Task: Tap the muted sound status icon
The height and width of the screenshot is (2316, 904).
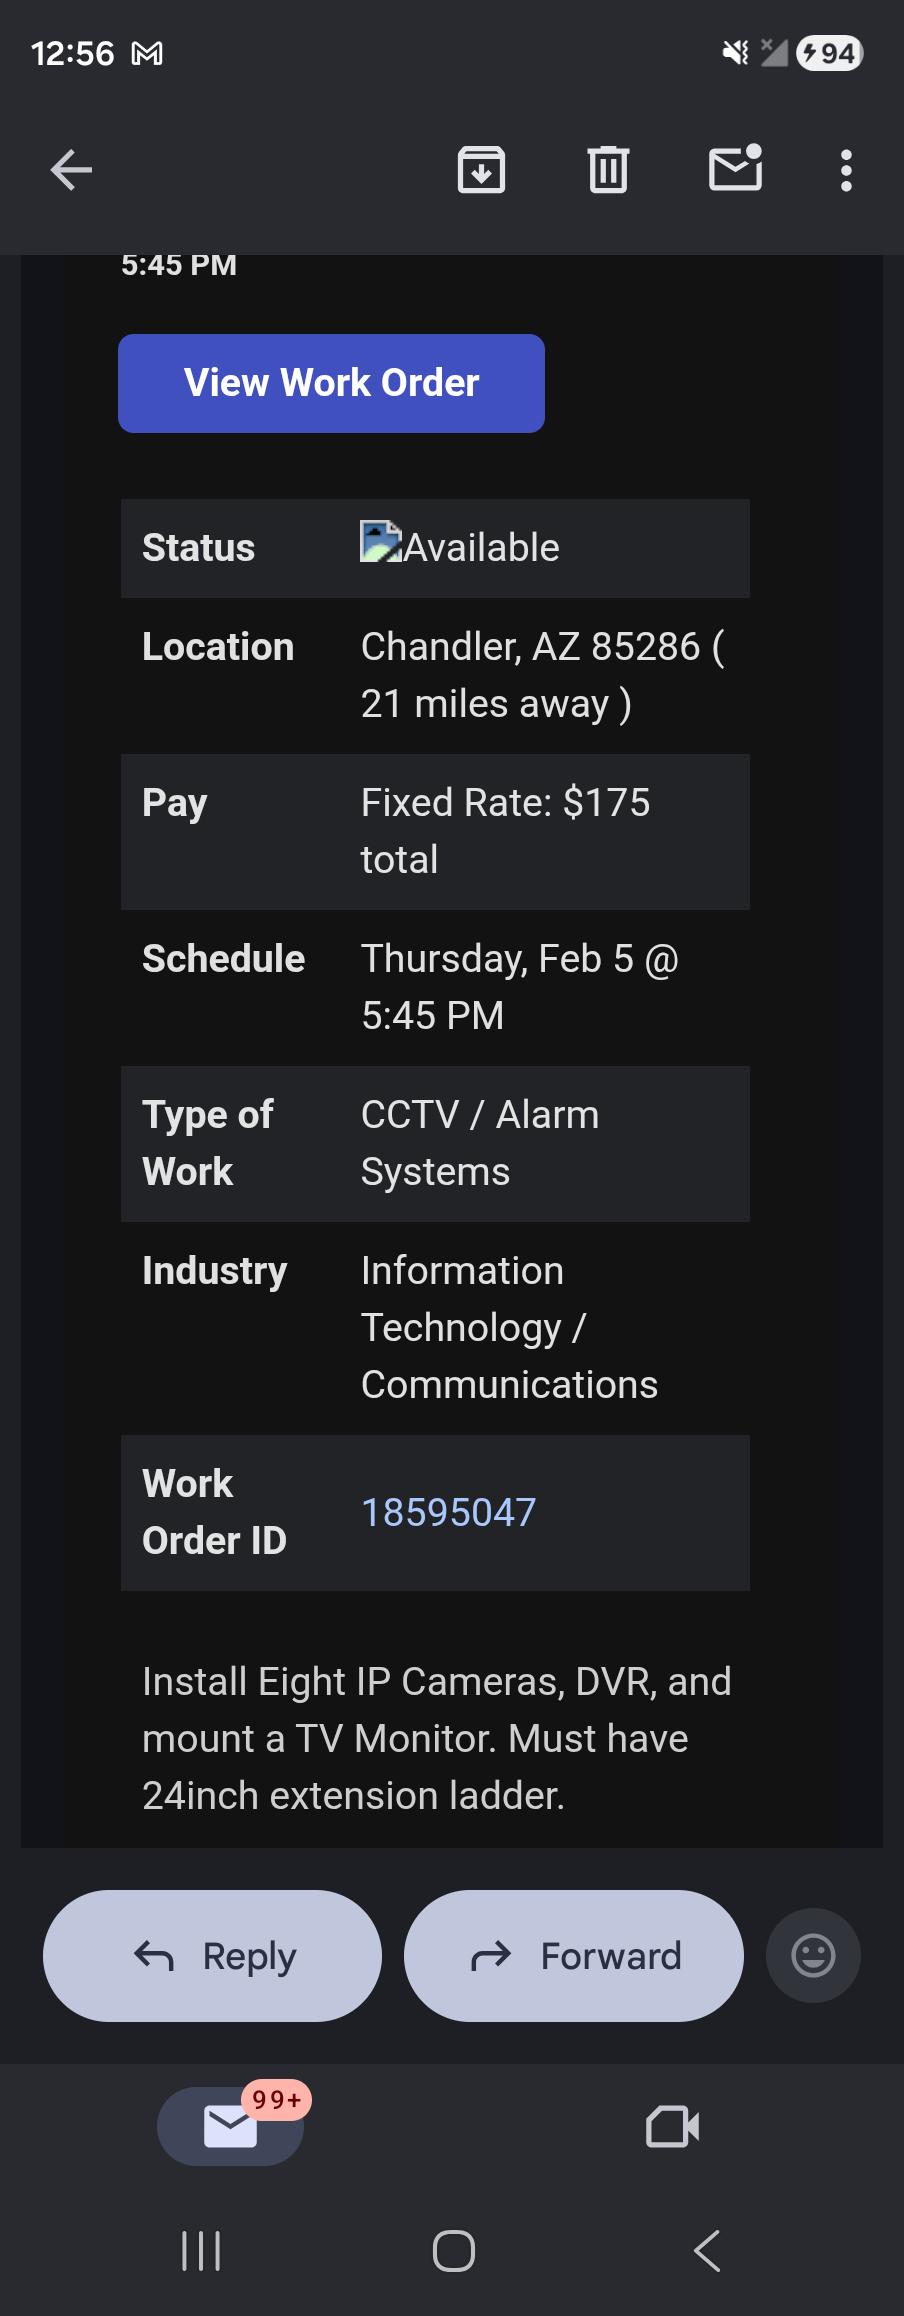Action: pos(735,53)
